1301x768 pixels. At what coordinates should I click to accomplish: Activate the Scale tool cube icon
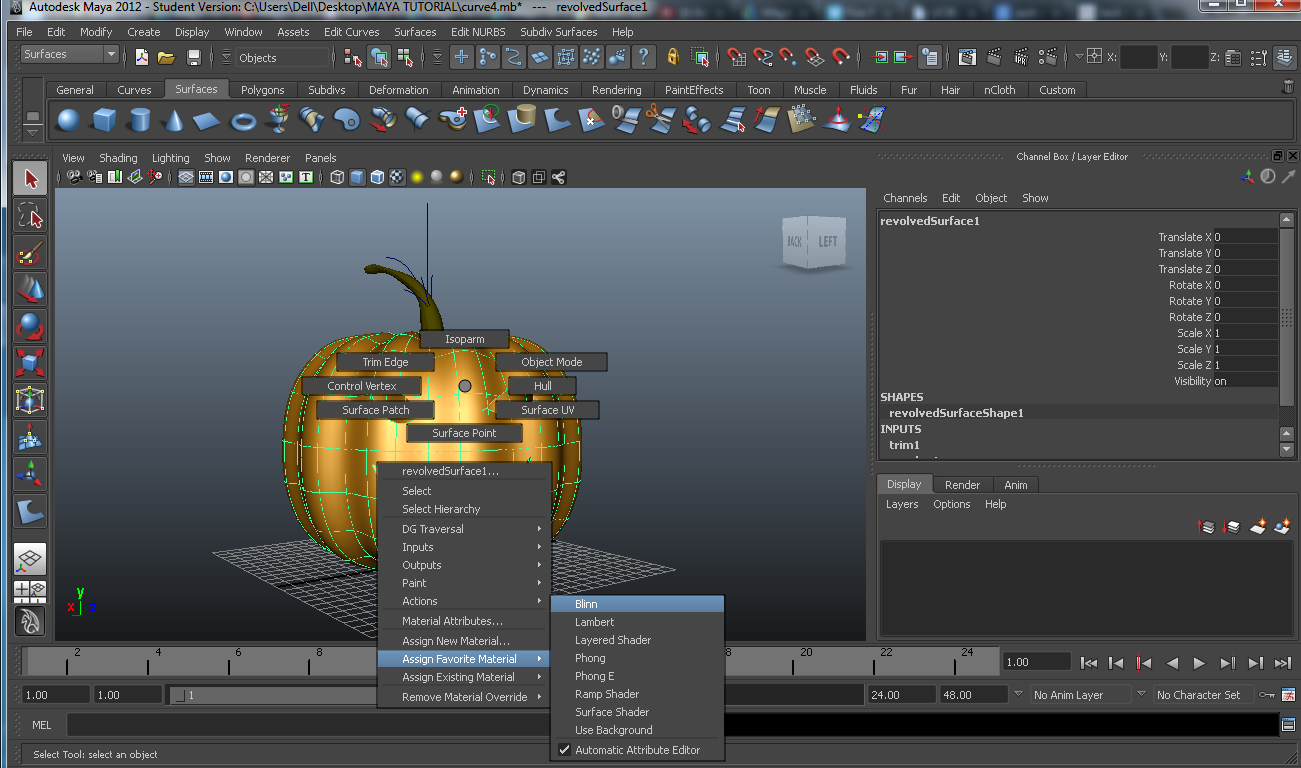point(30,364)
